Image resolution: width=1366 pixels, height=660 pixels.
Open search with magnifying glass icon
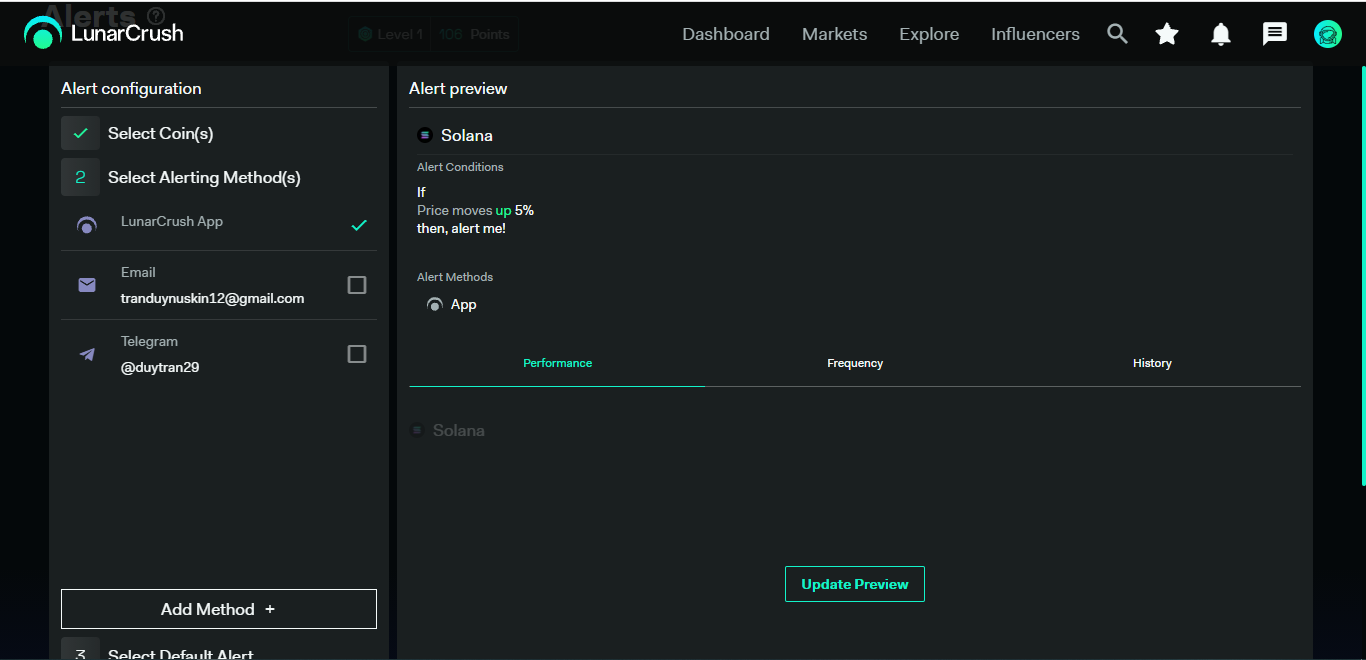[1117, 34]
